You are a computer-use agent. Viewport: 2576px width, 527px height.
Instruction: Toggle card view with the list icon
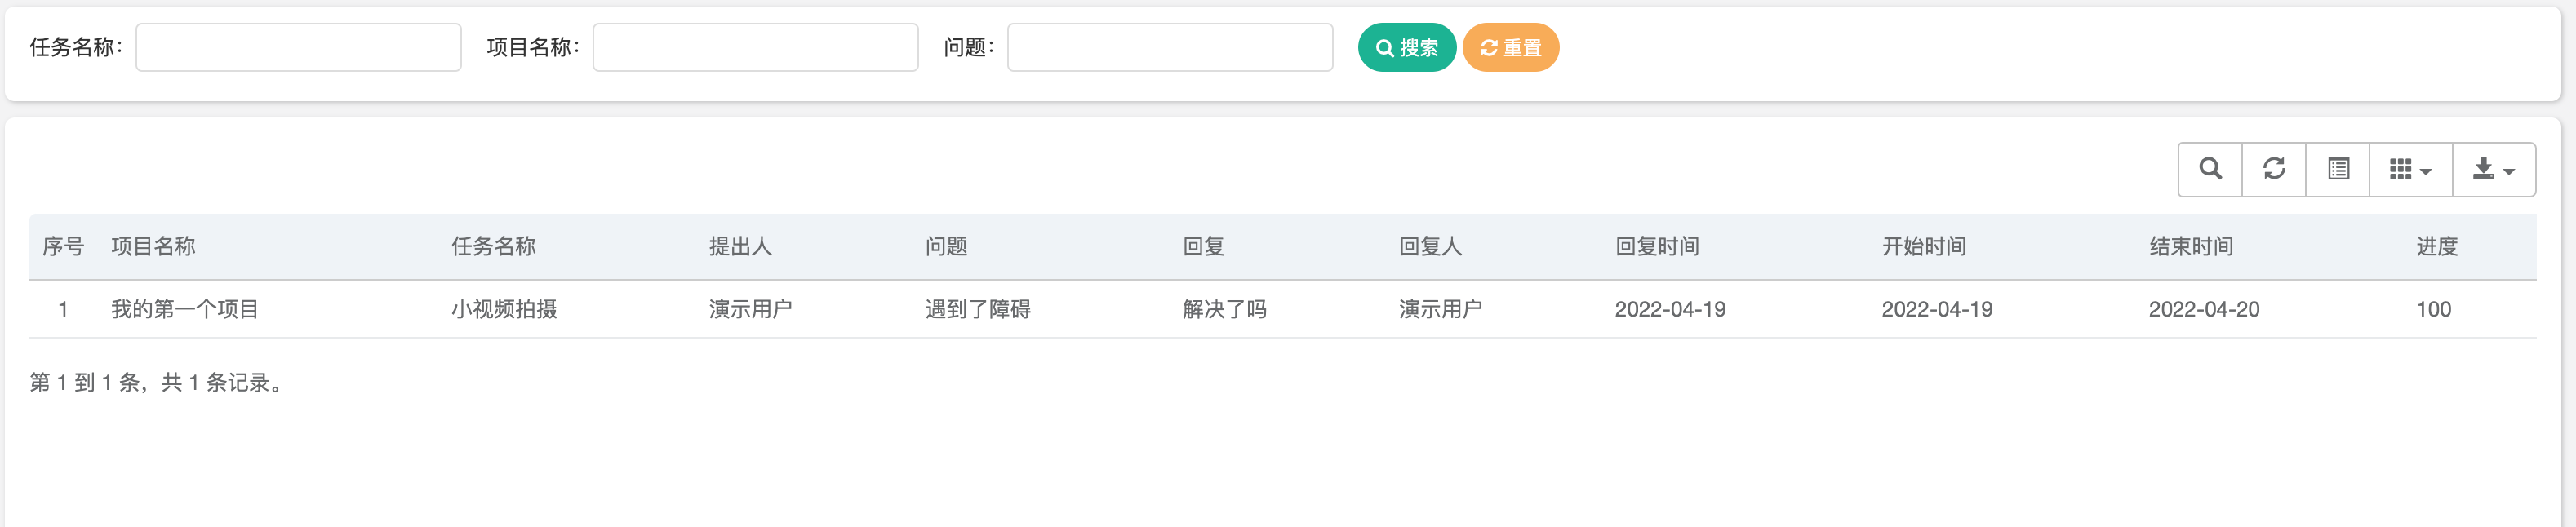[x=2338, y=169]
